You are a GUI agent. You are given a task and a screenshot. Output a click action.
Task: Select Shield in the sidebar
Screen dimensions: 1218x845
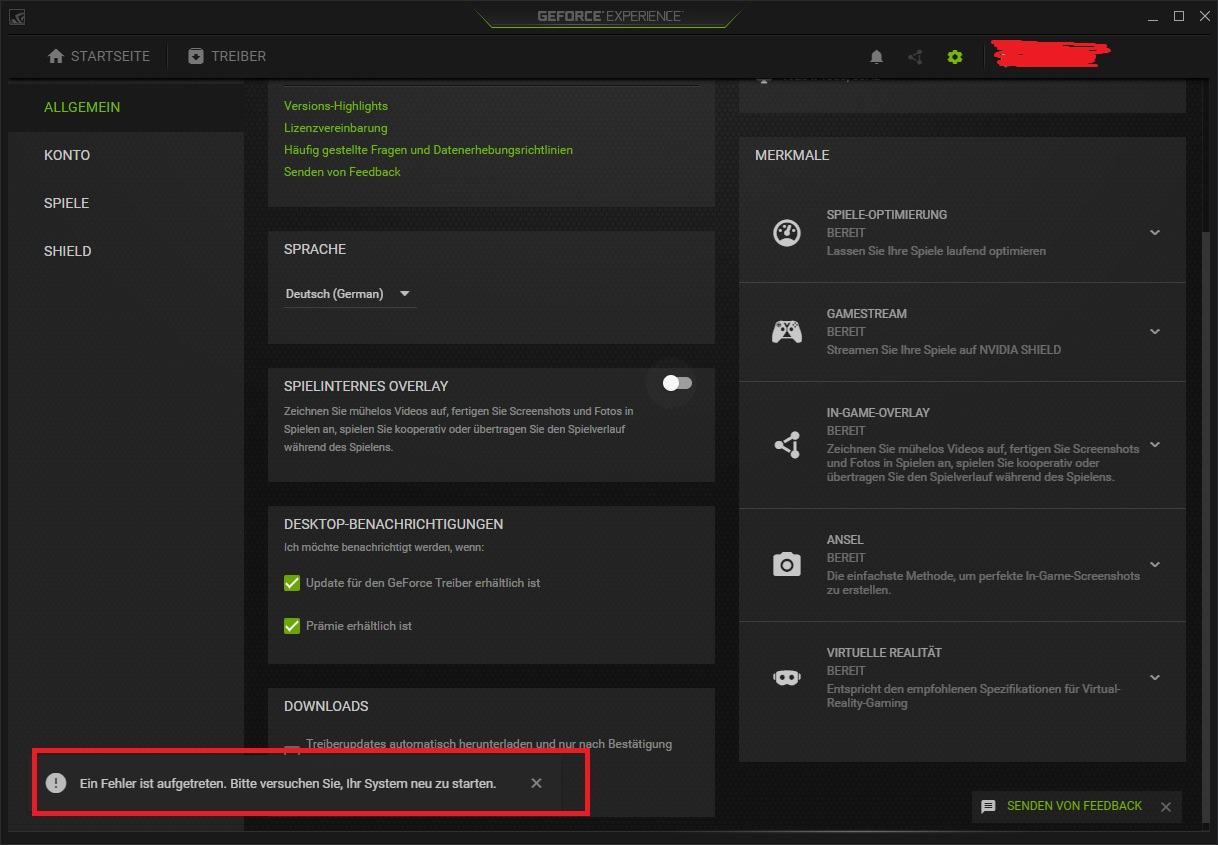(x=67, y=251)
